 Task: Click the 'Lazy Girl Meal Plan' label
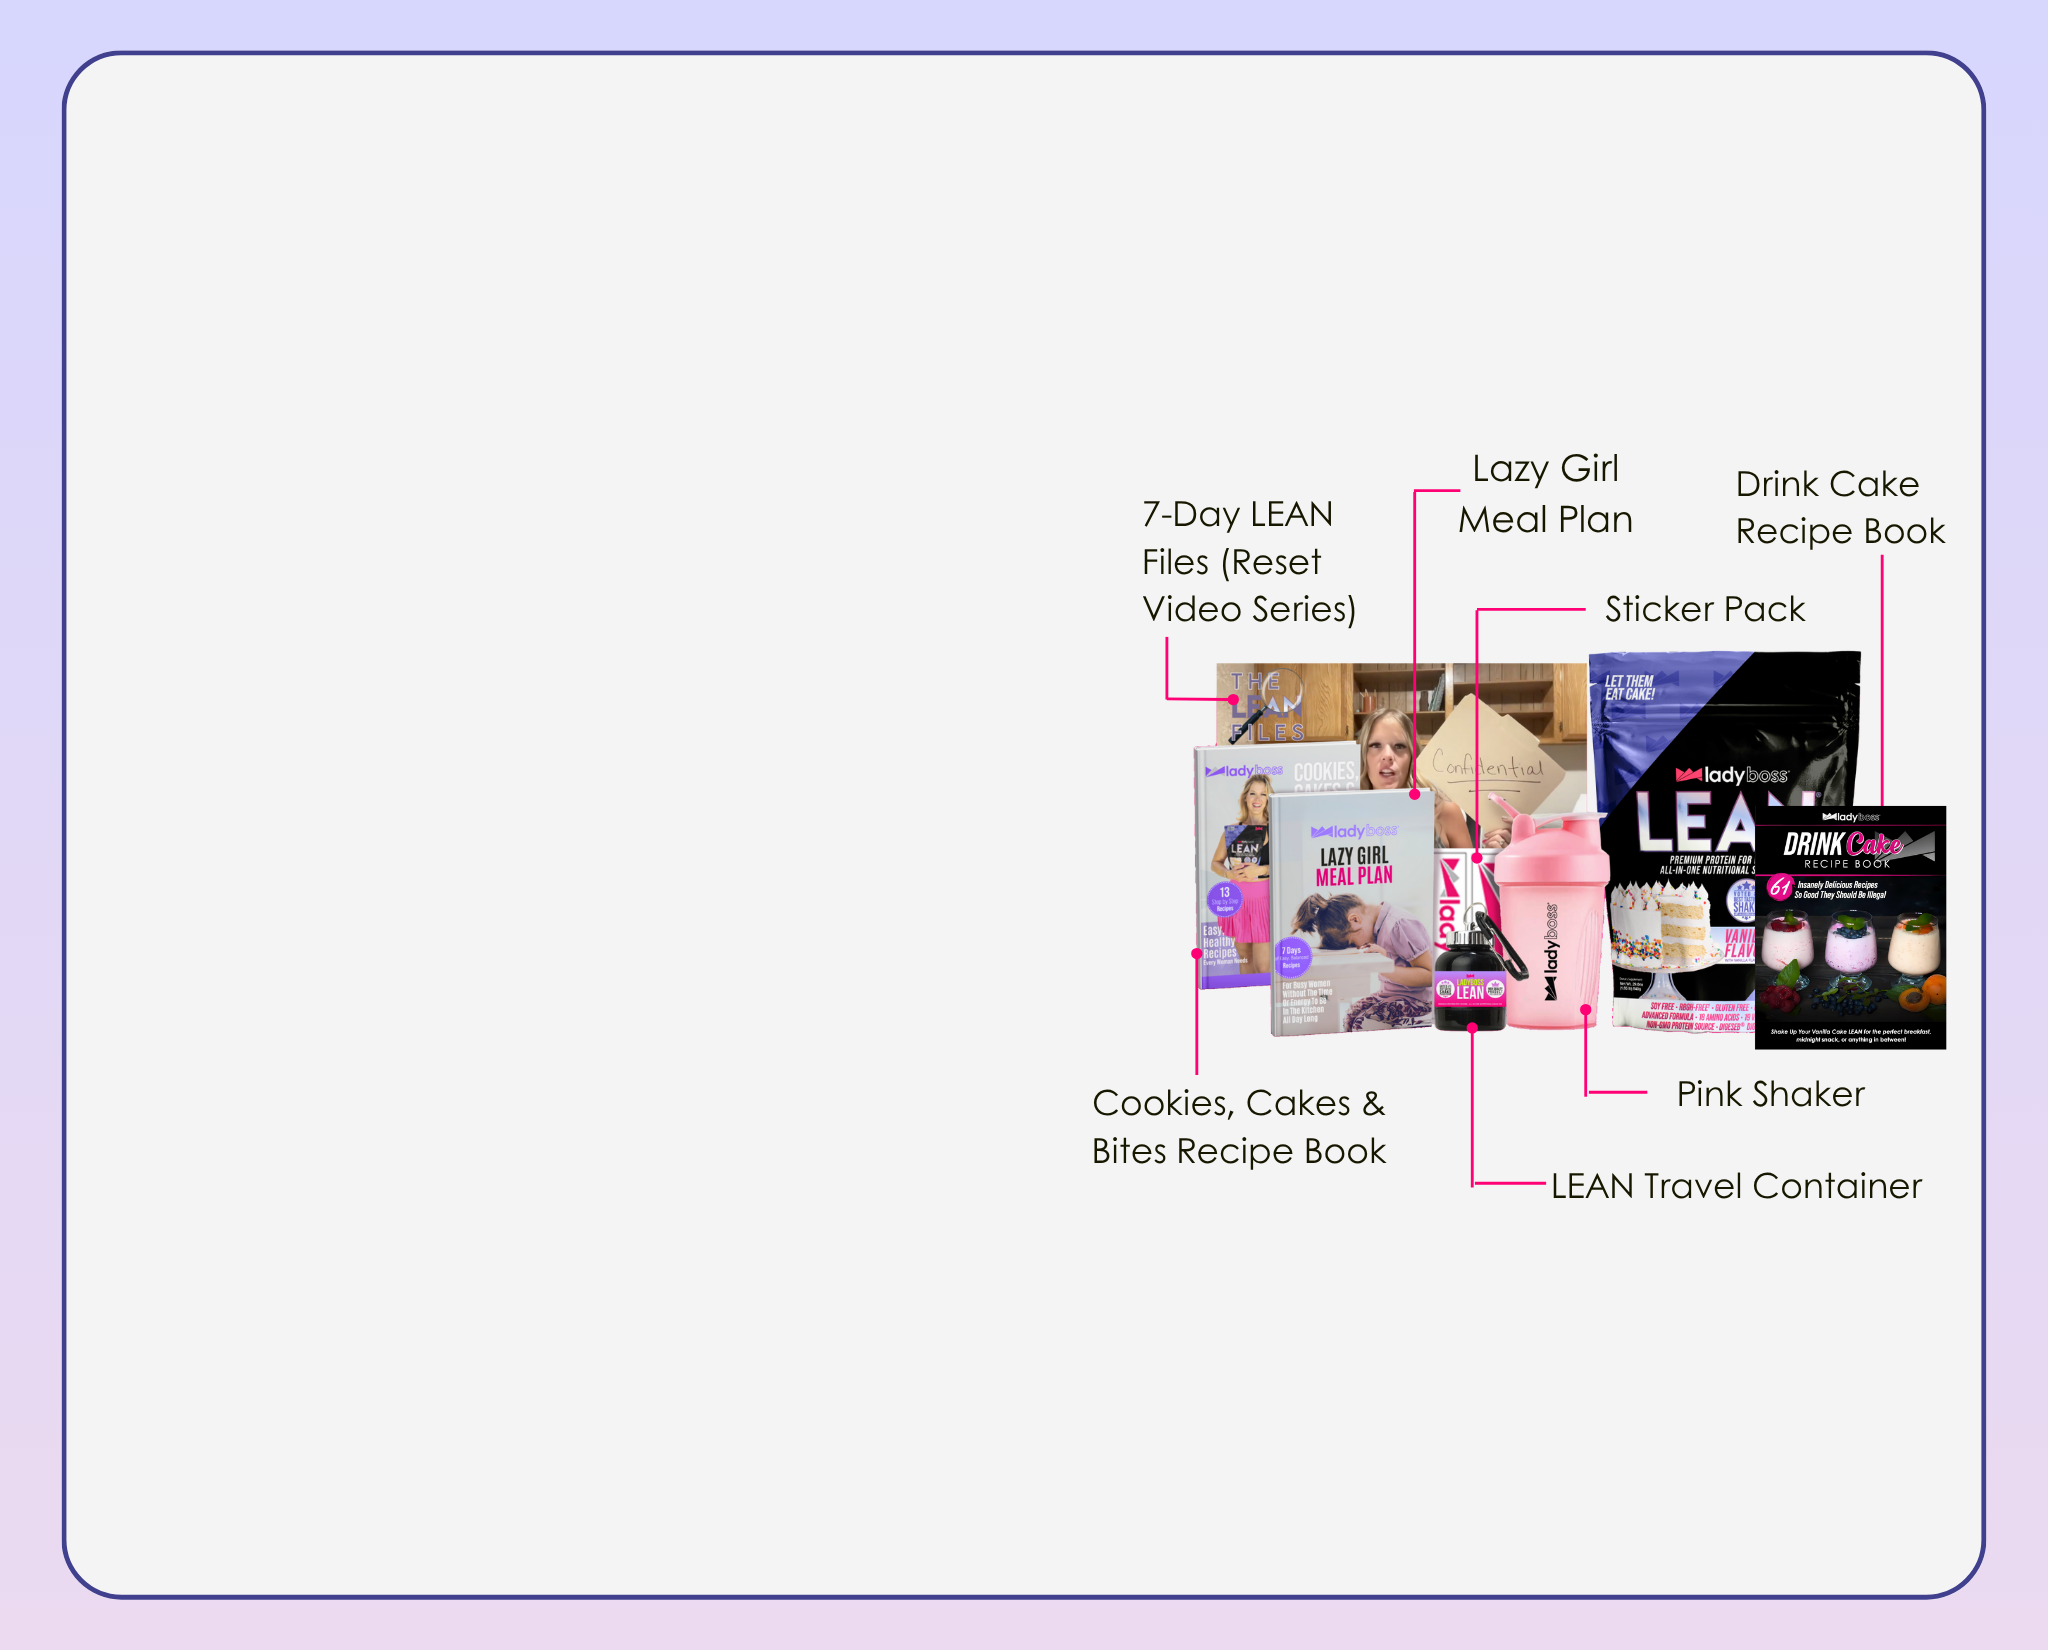click(x=1545, y=494)
